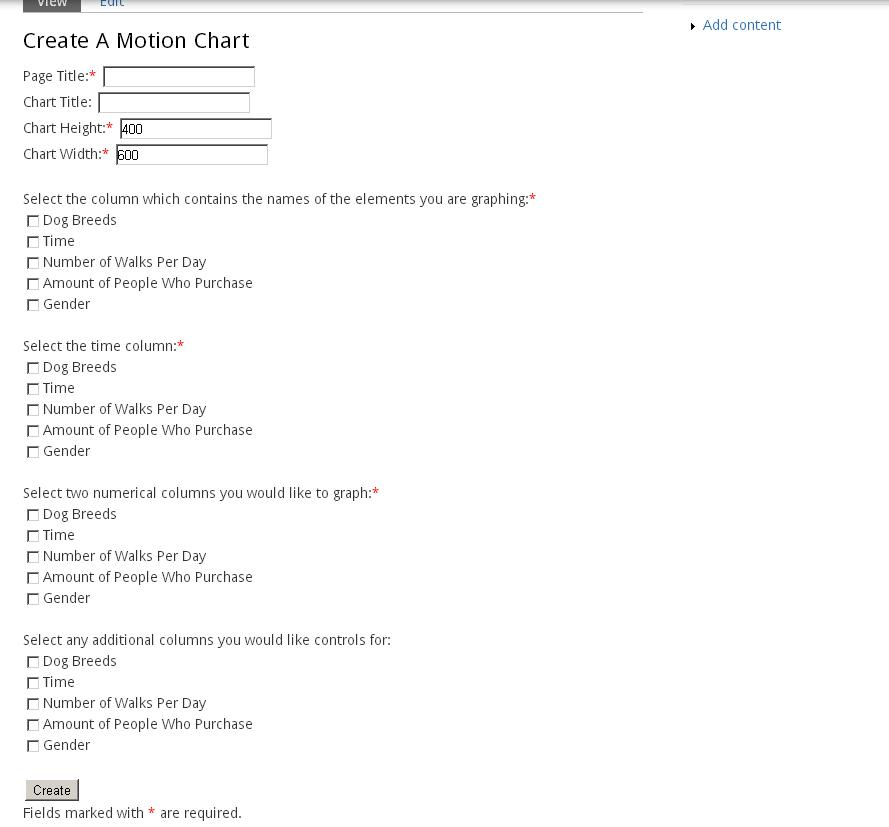Screen dimensions: 889x827
Task: Expand the Add content disclosure arrow
Action: click(x=692, y=25)
